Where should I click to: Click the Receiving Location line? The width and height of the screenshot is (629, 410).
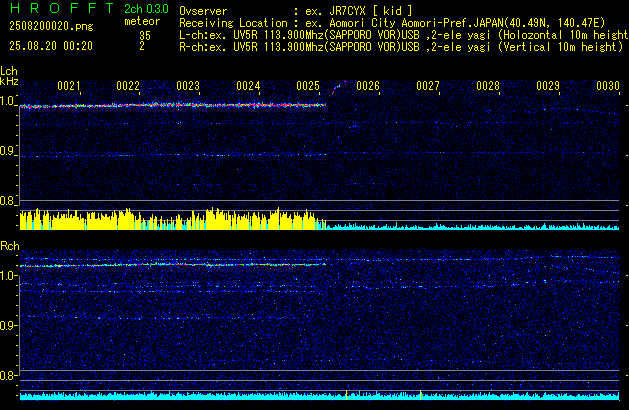(x=392, y=23)
